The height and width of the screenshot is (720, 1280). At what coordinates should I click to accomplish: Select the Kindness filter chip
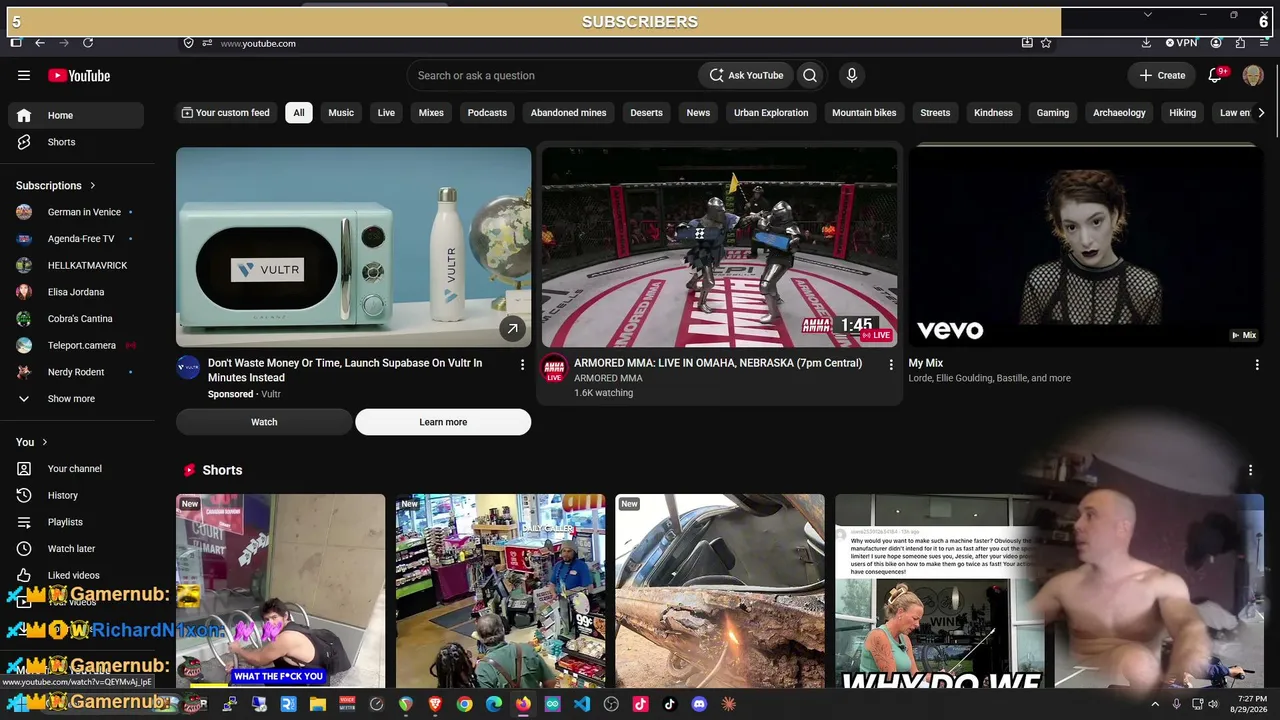993,113
